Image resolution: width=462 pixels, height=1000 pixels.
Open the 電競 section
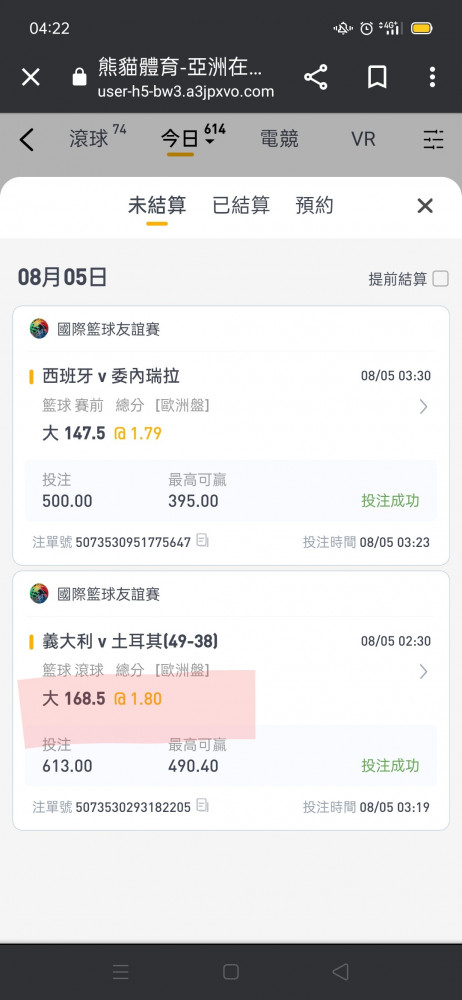(x=279, y=139)
